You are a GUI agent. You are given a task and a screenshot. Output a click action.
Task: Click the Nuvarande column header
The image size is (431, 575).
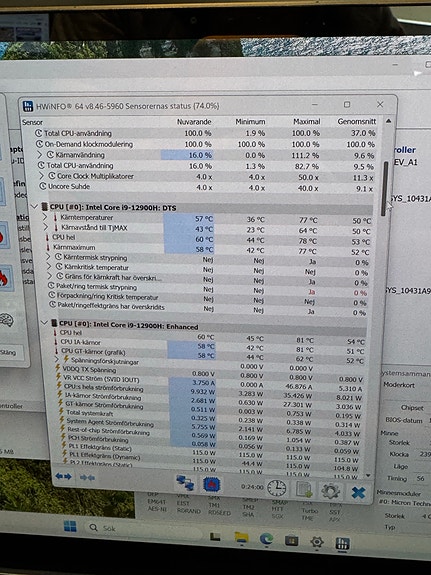click(194, 121)
